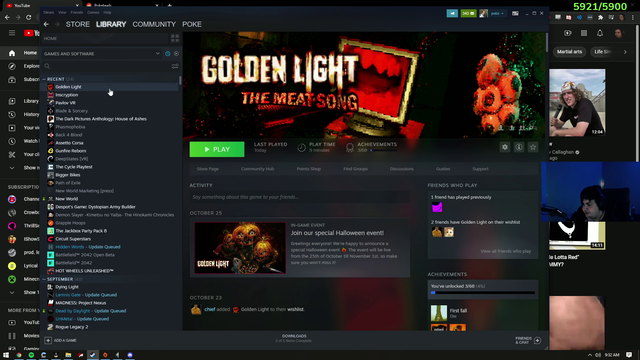Open the Steam menu in the menu bar
Viewport: 640px width, 360px height.
pyautogui.click(x=49, y=13)
